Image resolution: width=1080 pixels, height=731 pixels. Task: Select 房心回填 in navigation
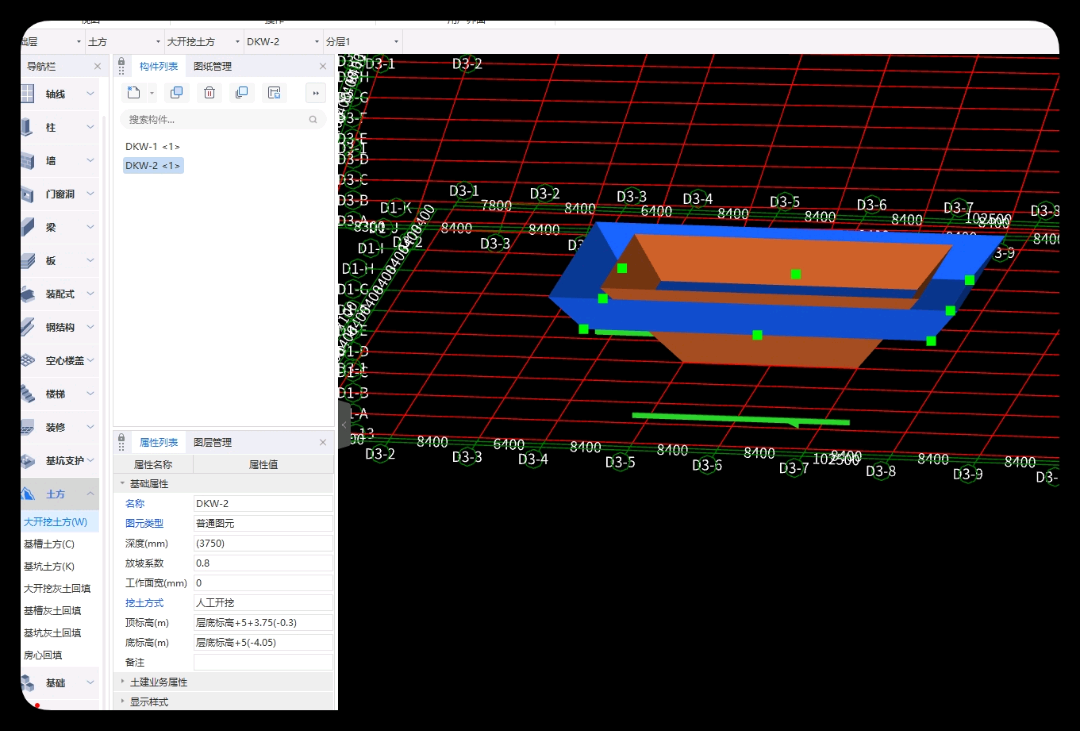[x=43, y=655]
